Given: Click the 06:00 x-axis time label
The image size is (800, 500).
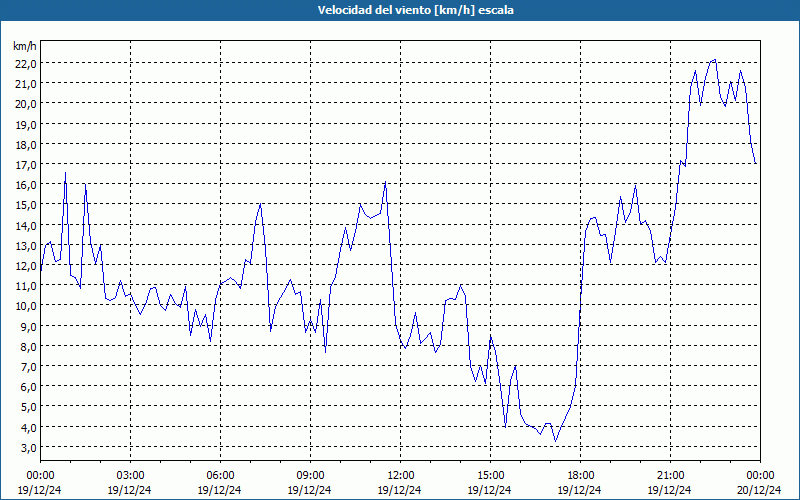Looking at the screenshot, I should coord(220,476).
